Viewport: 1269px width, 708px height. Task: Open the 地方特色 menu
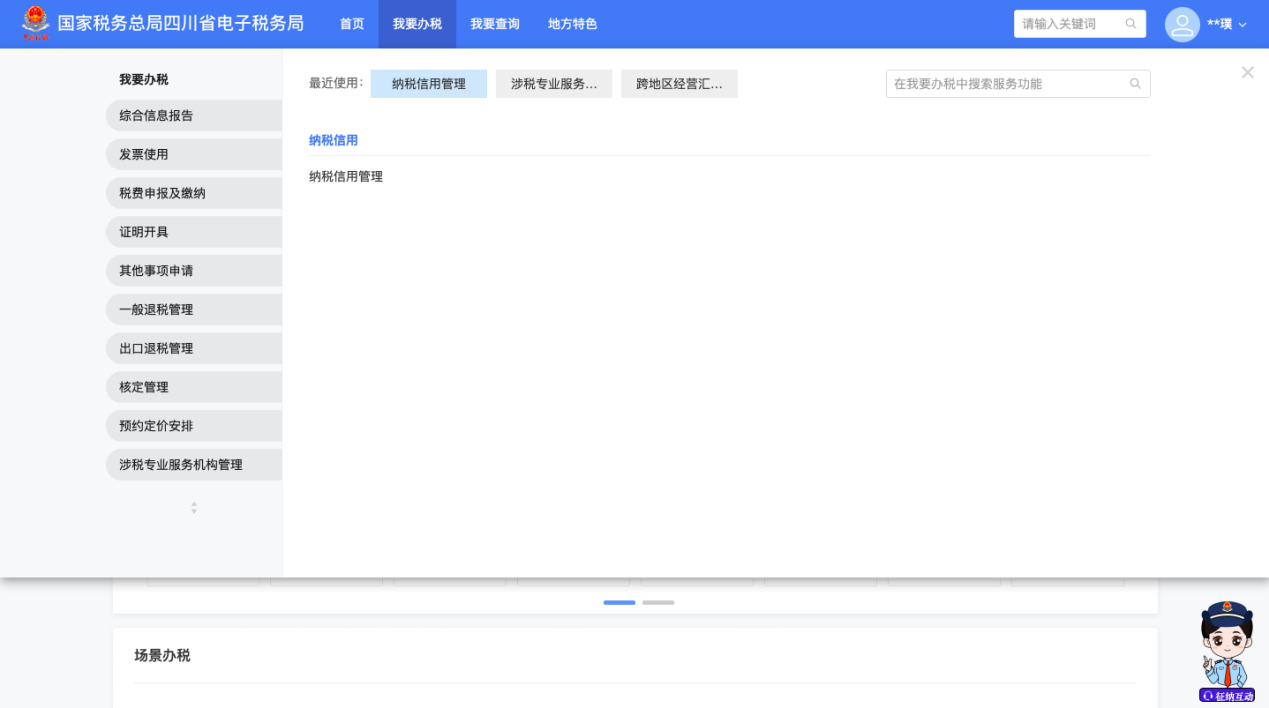click(x=572, y=24)
